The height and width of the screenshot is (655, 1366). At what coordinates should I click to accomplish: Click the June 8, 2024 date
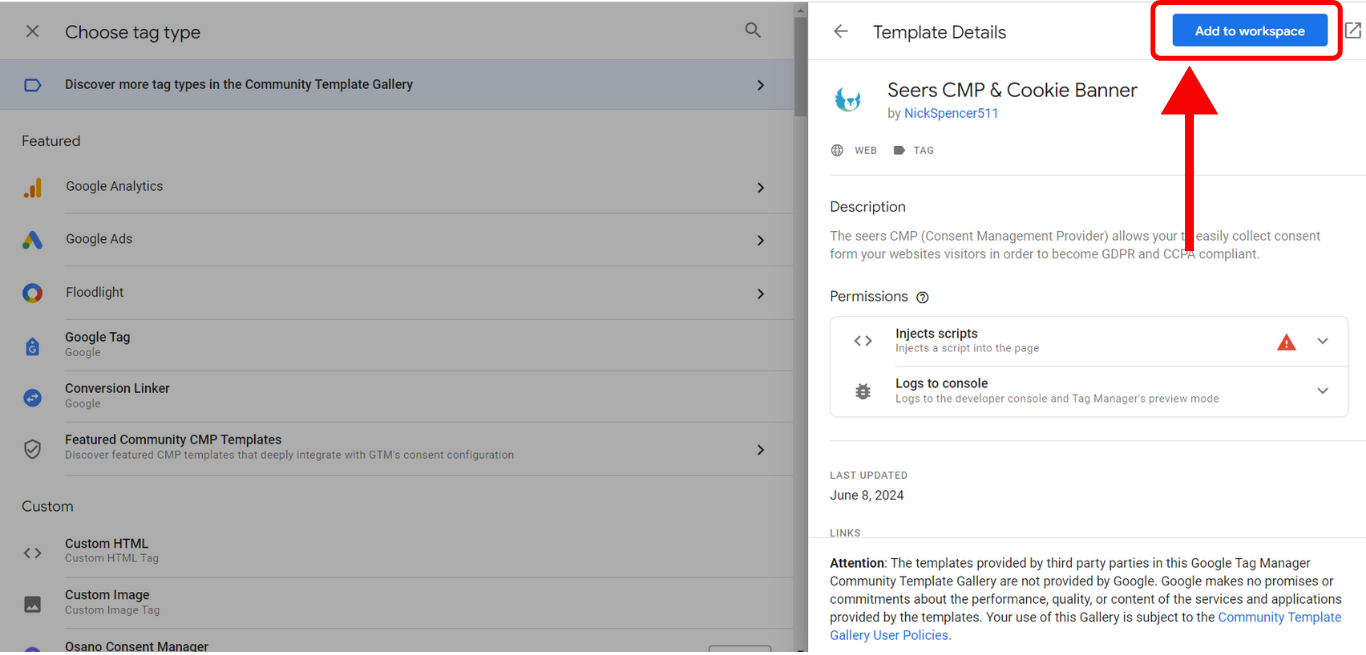(867, 495)
